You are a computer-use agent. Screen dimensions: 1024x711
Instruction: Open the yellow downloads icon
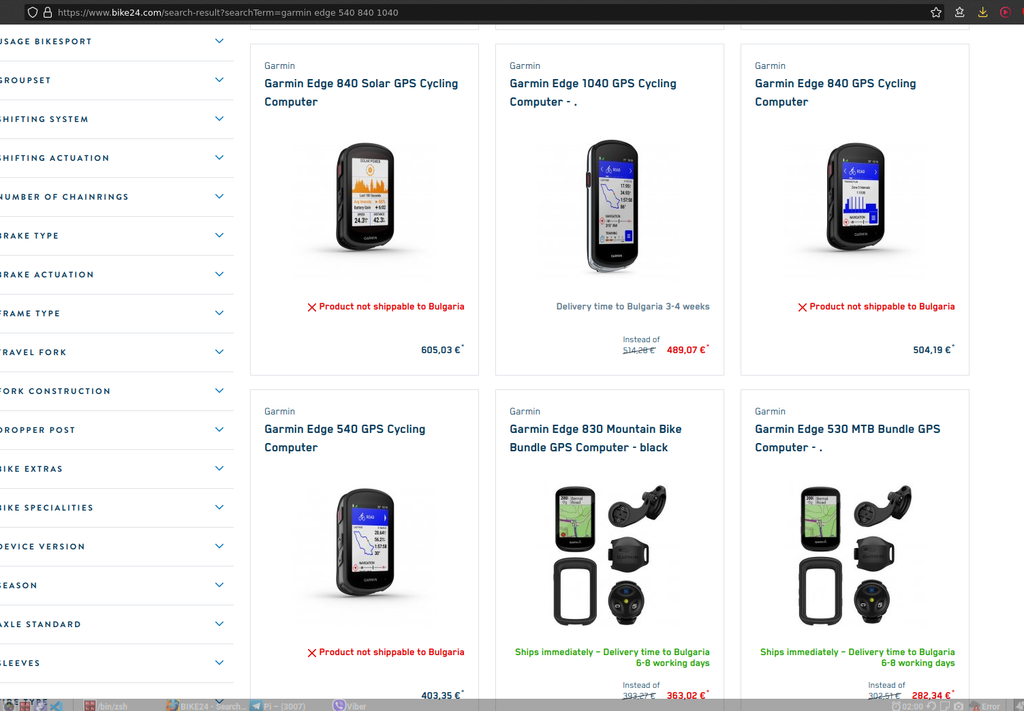click(x=982, y=12)
